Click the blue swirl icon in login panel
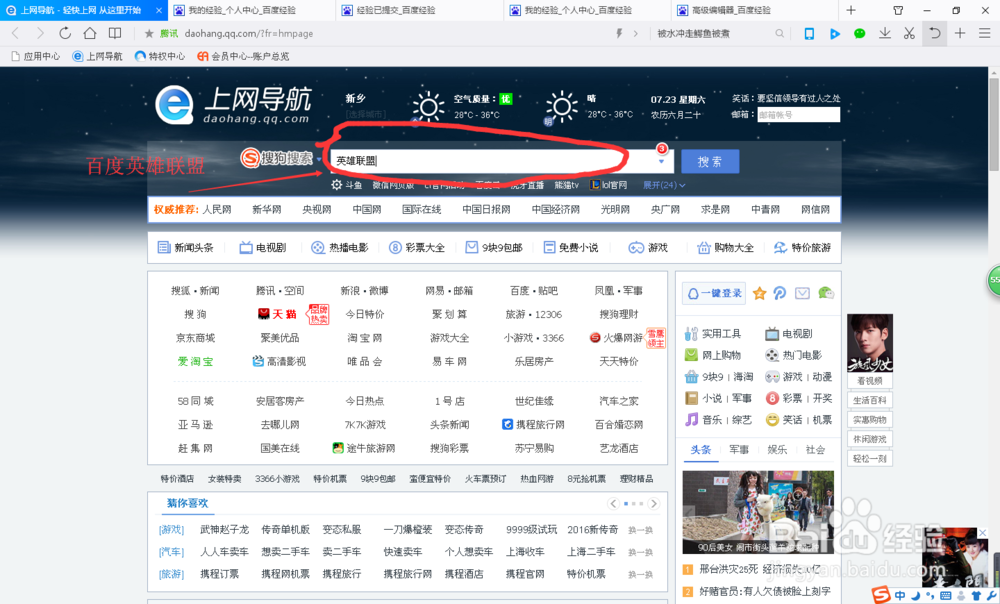 click(x=779, y=293)
